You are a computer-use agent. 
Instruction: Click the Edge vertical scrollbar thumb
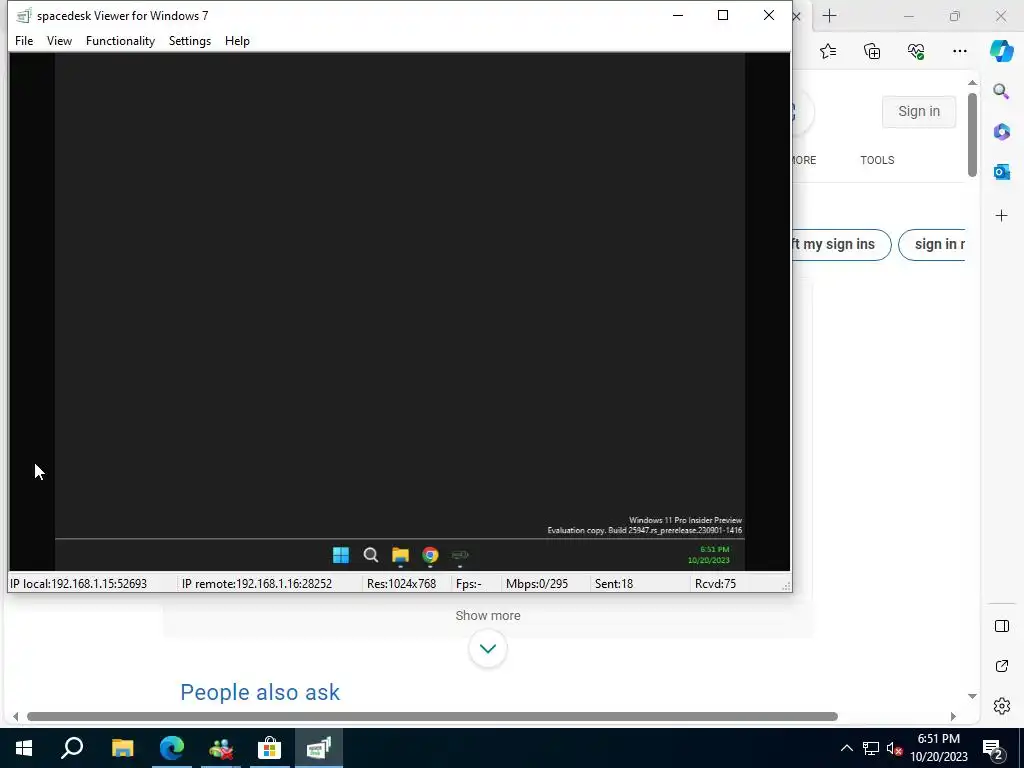pos(972,135)
